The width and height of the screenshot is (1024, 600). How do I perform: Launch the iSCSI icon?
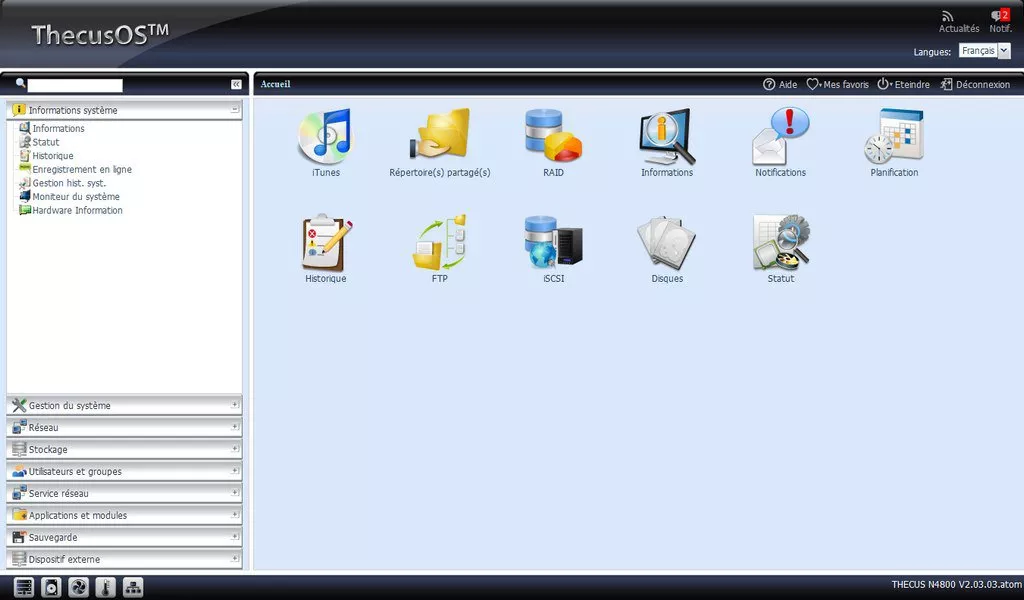pyautogui.click(x=553, y=244)
